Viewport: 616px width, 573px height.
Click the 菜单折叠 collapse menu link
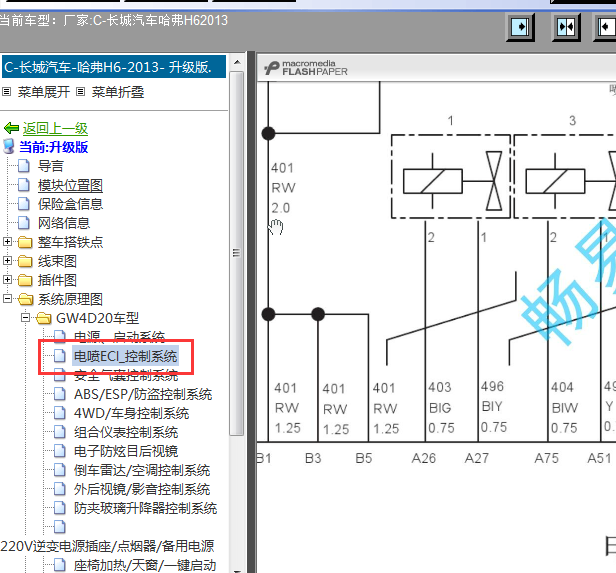(118, 92)
